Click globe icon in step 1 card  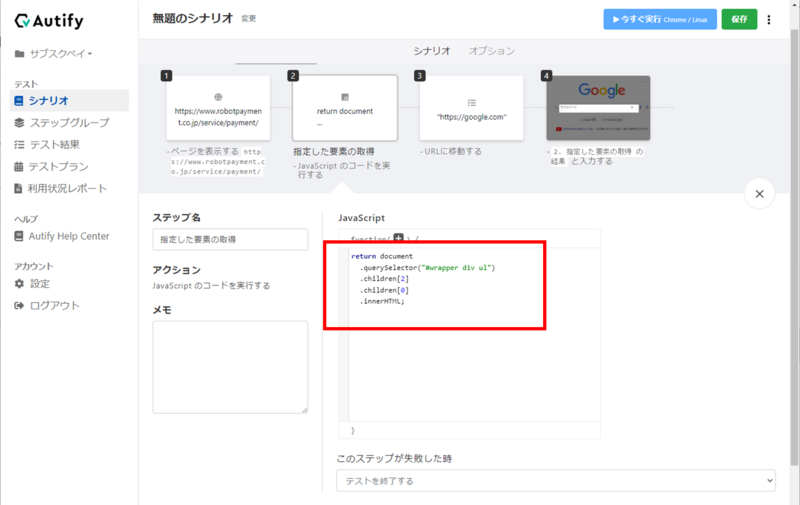tap(218, 97)
